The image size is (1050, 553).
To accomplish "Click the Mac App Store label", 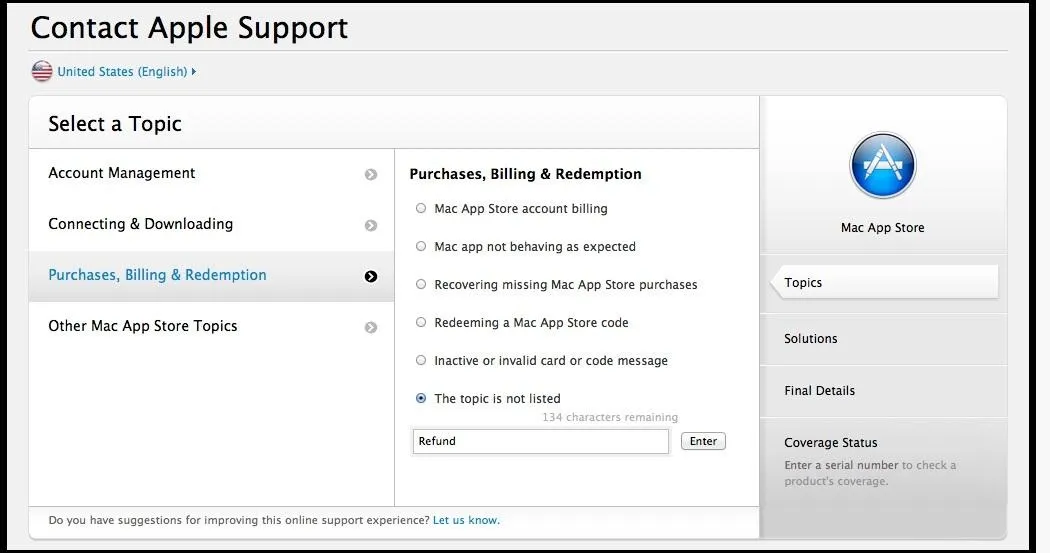I will coord(883,228).
